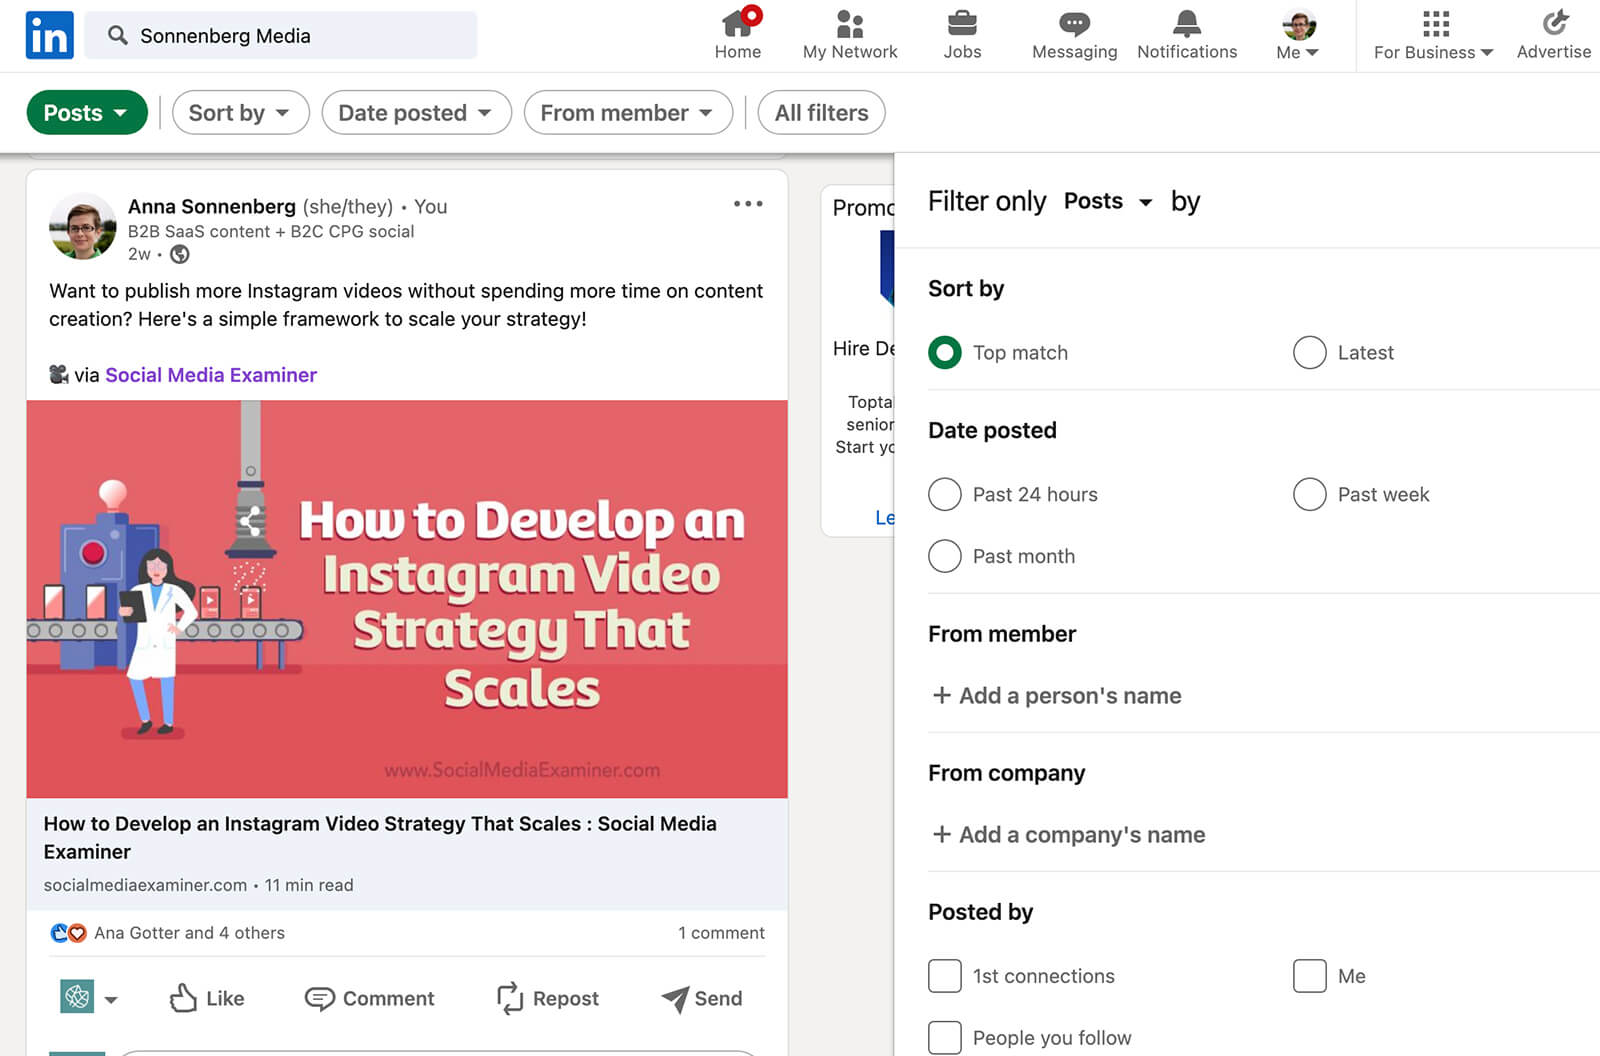The image size is (1600, 1056).
Task: Select the Top match radio button
Action: 944,352
